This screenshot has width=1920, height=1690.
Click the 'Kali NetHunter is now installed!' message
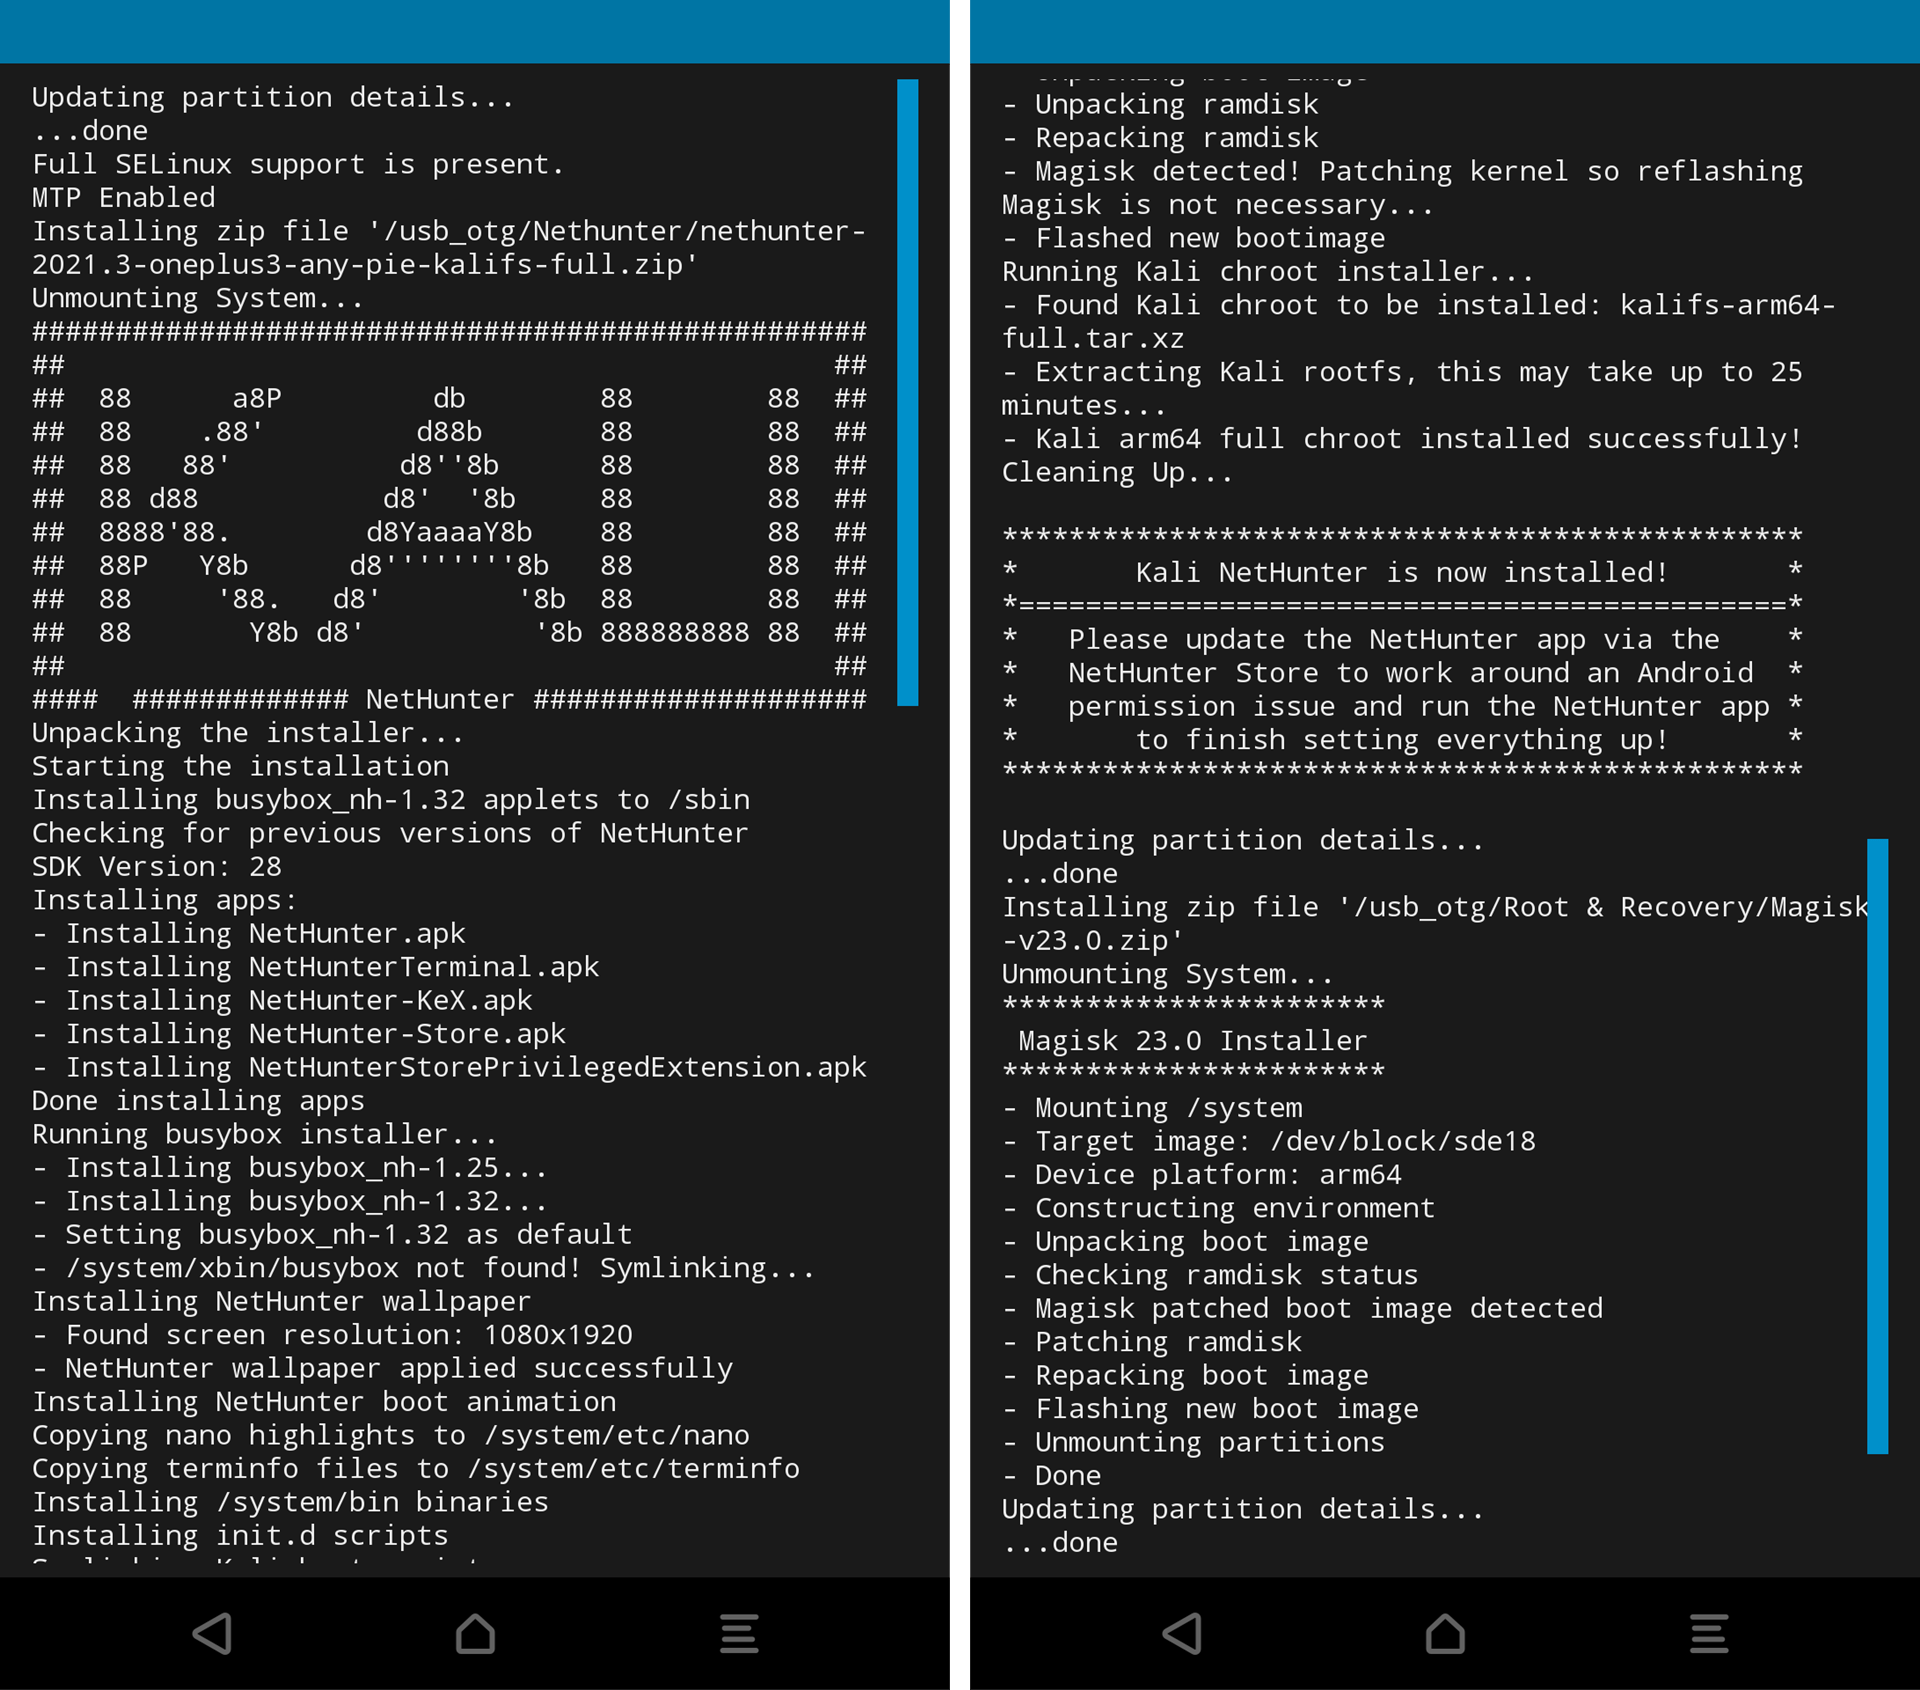coord(1401,573)
